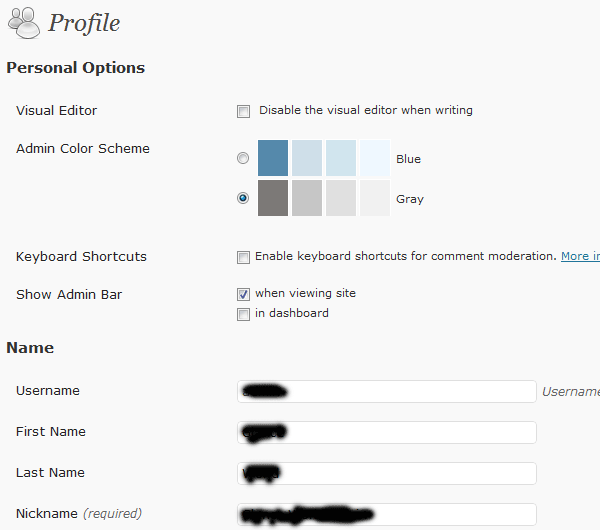This screenshot has height=530, width=600.
Task: Click the Gray scheme label text
Action: tap(410, 199)
